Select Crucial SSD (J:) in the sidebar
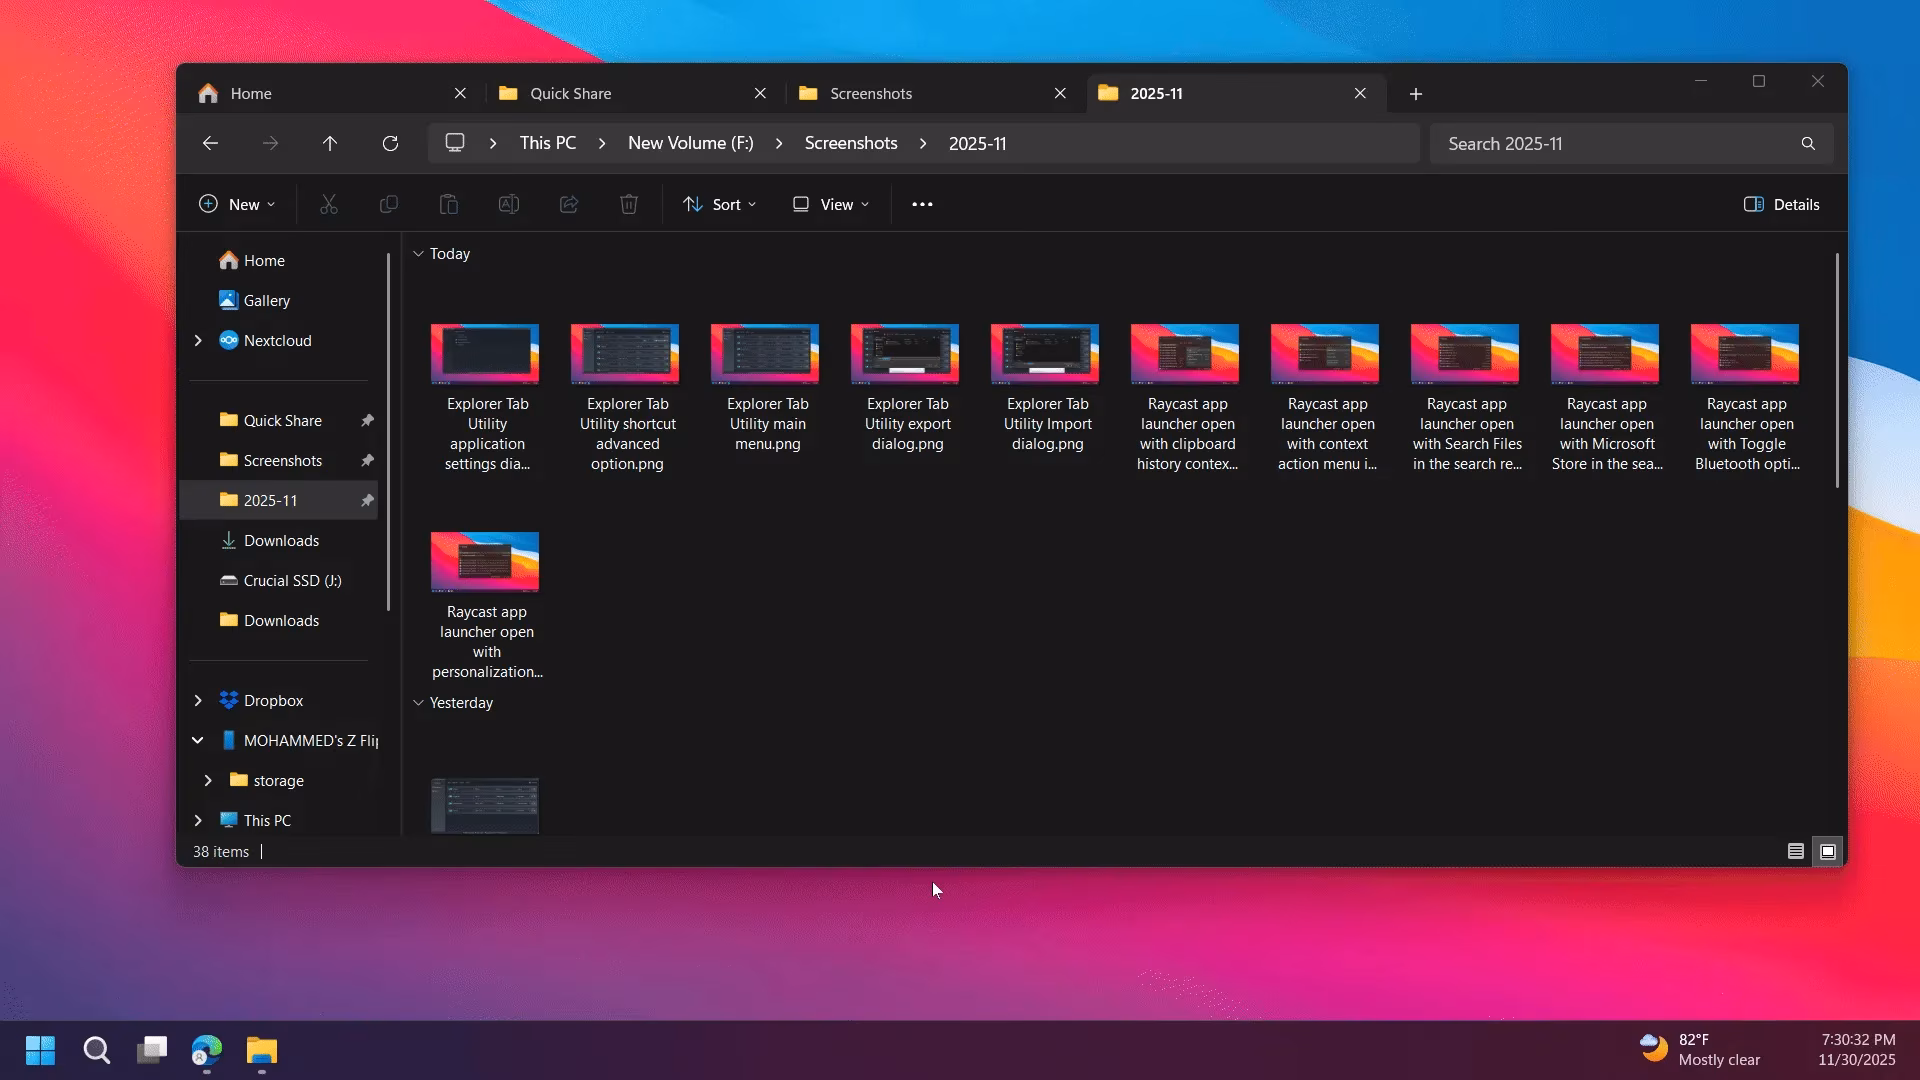 pos(292,580)
